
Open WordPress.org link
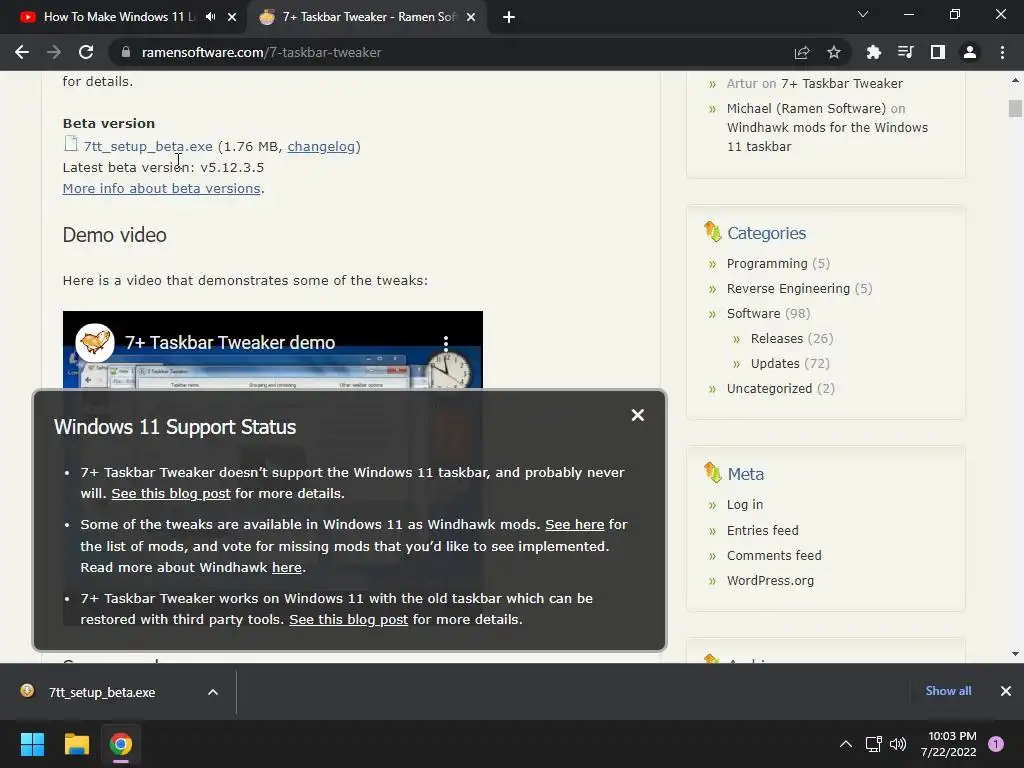[x=770, y=581]
